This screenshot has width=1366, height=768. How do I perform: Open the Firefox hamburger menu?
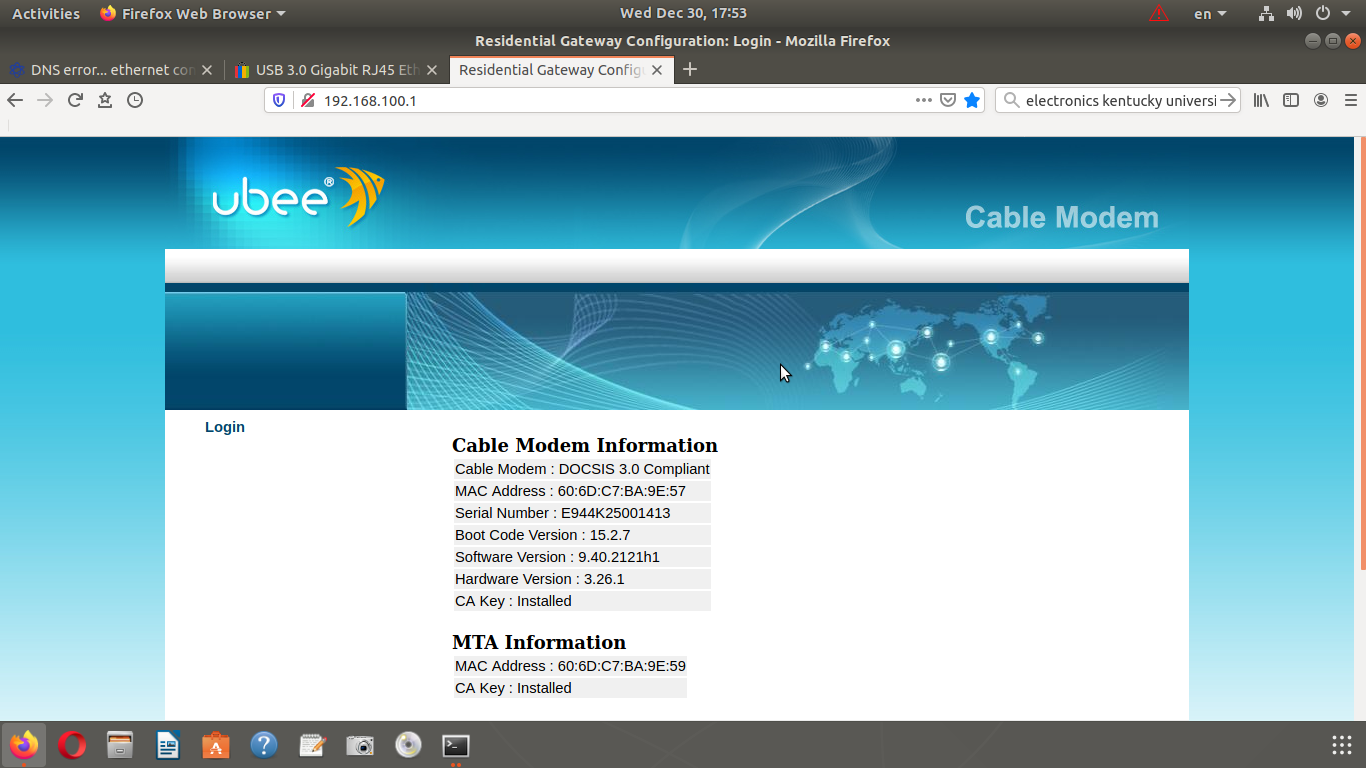tap(1351, 100)
